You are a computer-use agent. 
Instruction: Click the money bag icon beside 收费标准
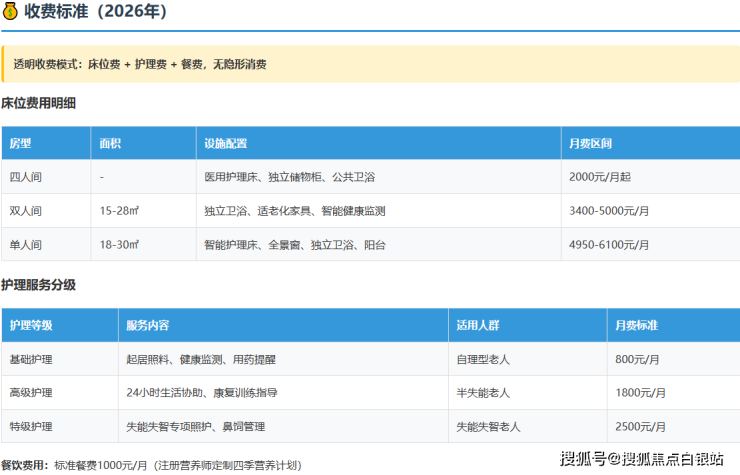pyautogui.click(x=10, y=13)
